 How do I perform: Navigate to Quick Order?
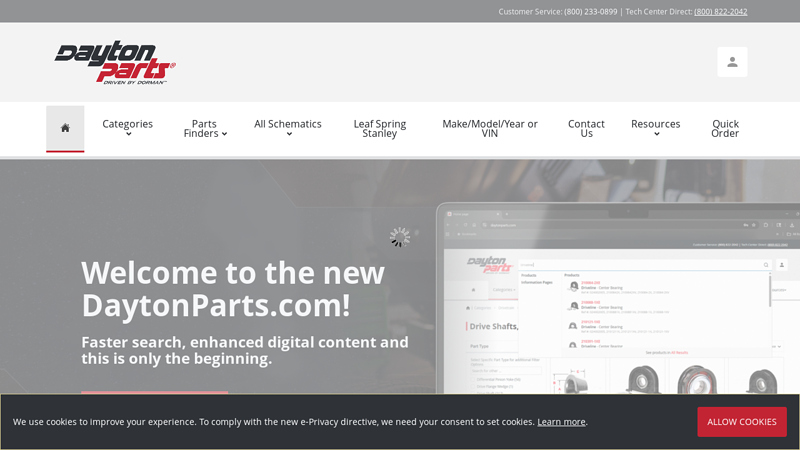pos(725,128)
